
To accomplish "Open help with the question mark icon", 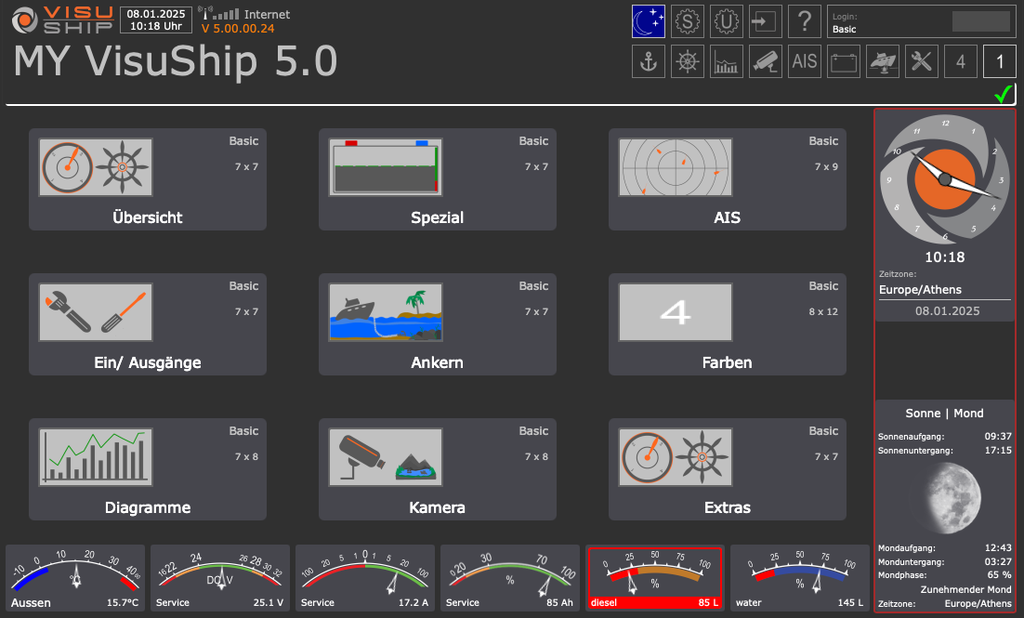I will pyautogui.click(x=805, y=22).
